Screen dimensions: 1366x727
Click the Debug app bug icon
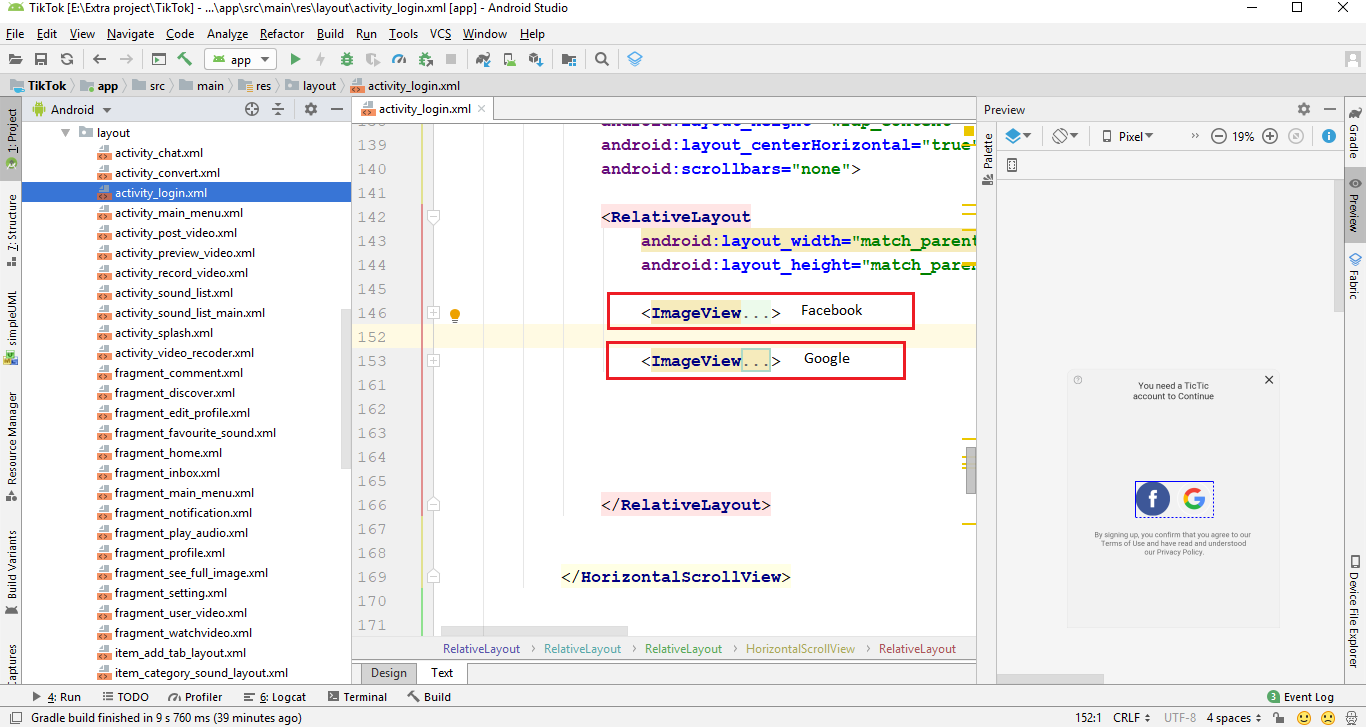coord(347,59)
